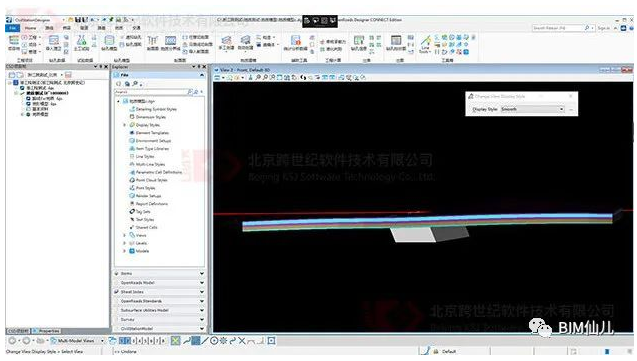Screen dimensions: 637x361
Task: Expand the Views tree node
Action: [124, 236]
